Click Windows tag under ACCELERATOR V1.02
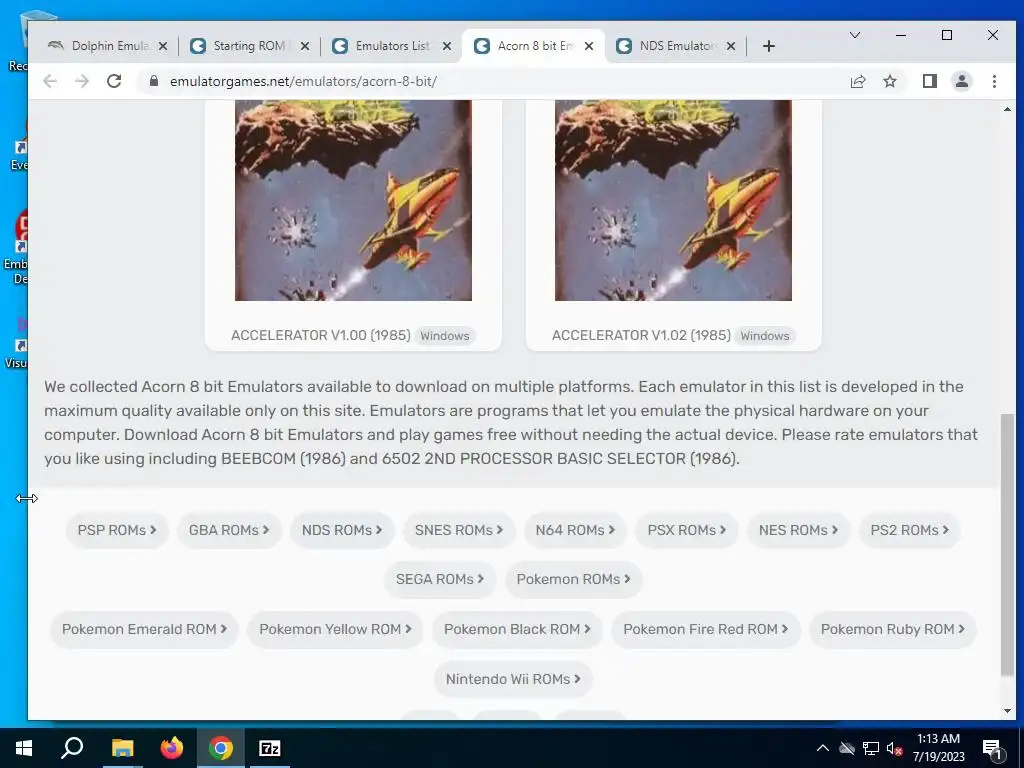 point(765,336)
